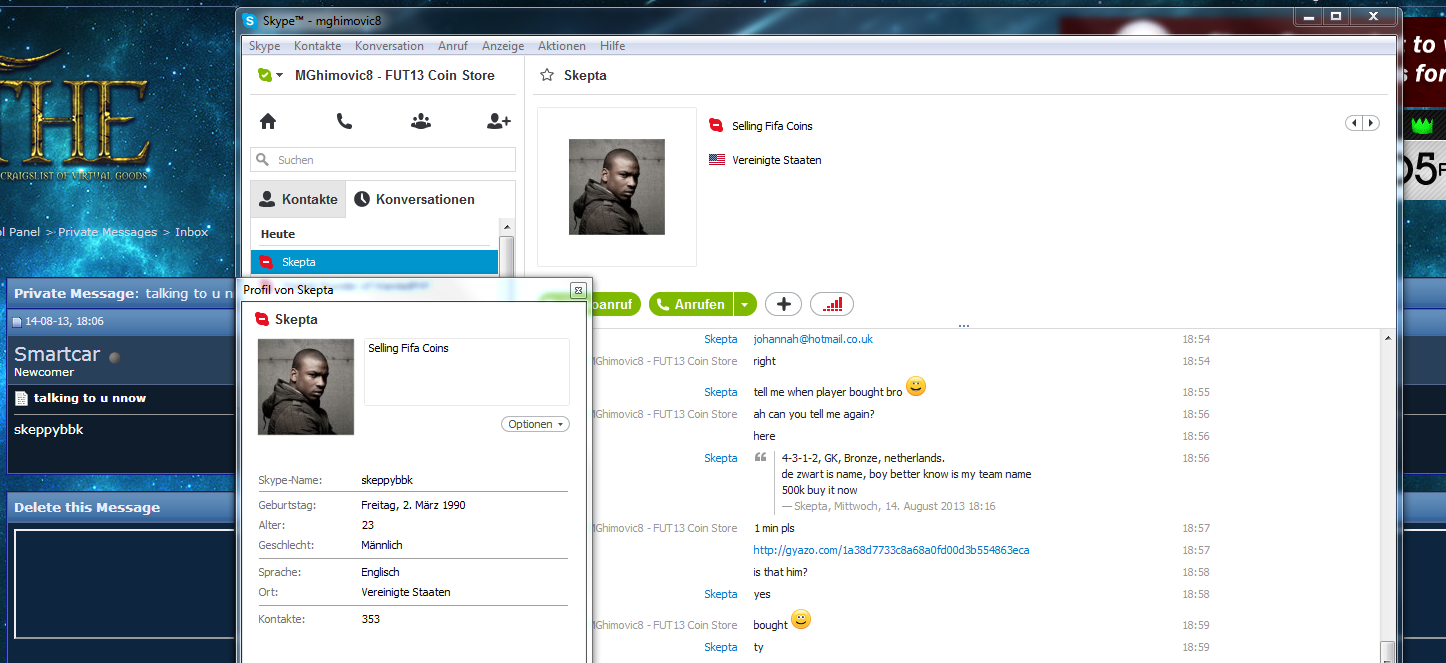1446x663 pixels.
Task: Toggle the favorite star next to Skepta header
Action: [547, 75]
